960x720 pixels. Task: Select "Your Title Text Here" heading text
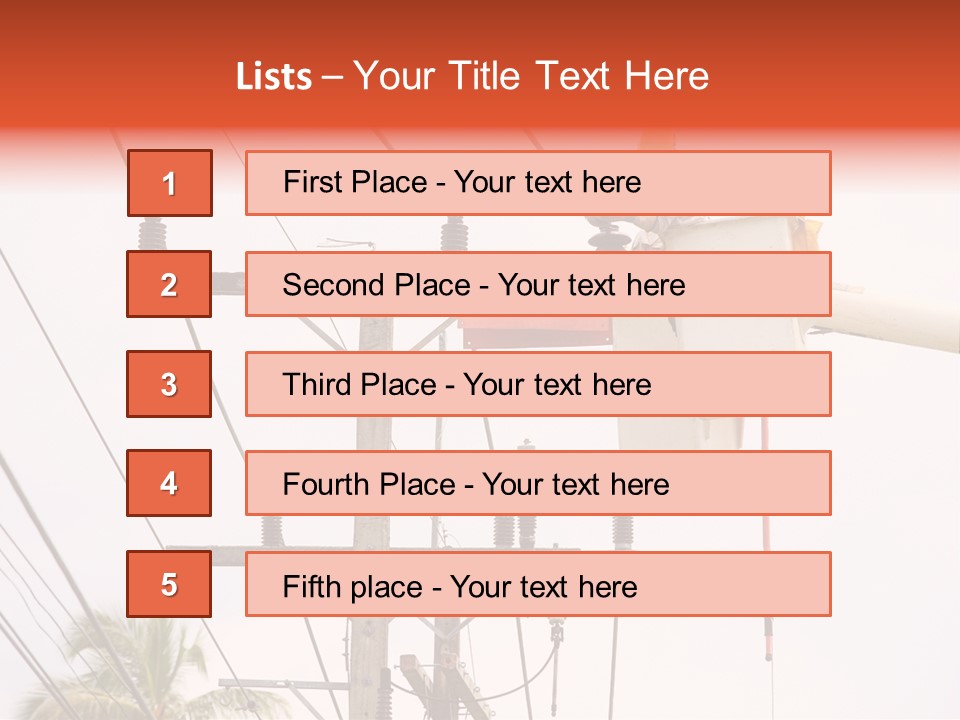531,77
